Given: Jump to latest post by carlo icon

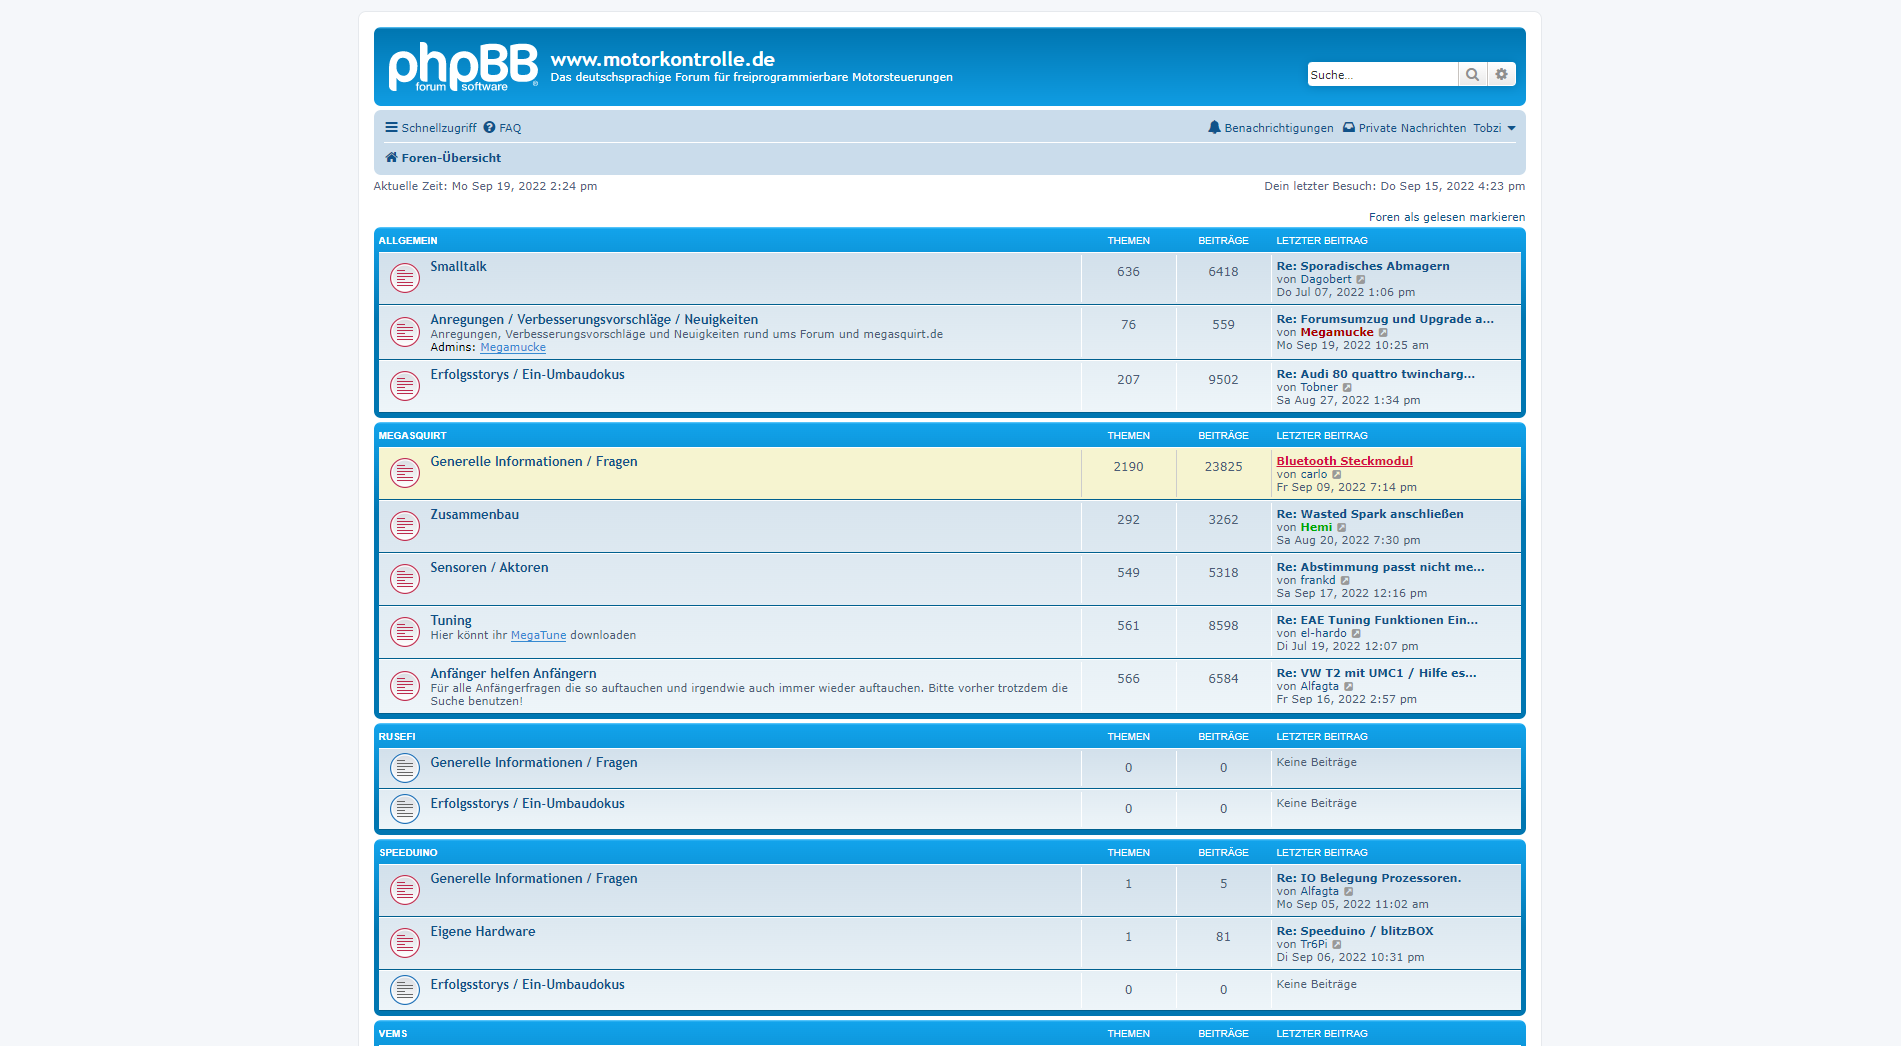Looking at the screenshot, I should tap(1337, 475).
